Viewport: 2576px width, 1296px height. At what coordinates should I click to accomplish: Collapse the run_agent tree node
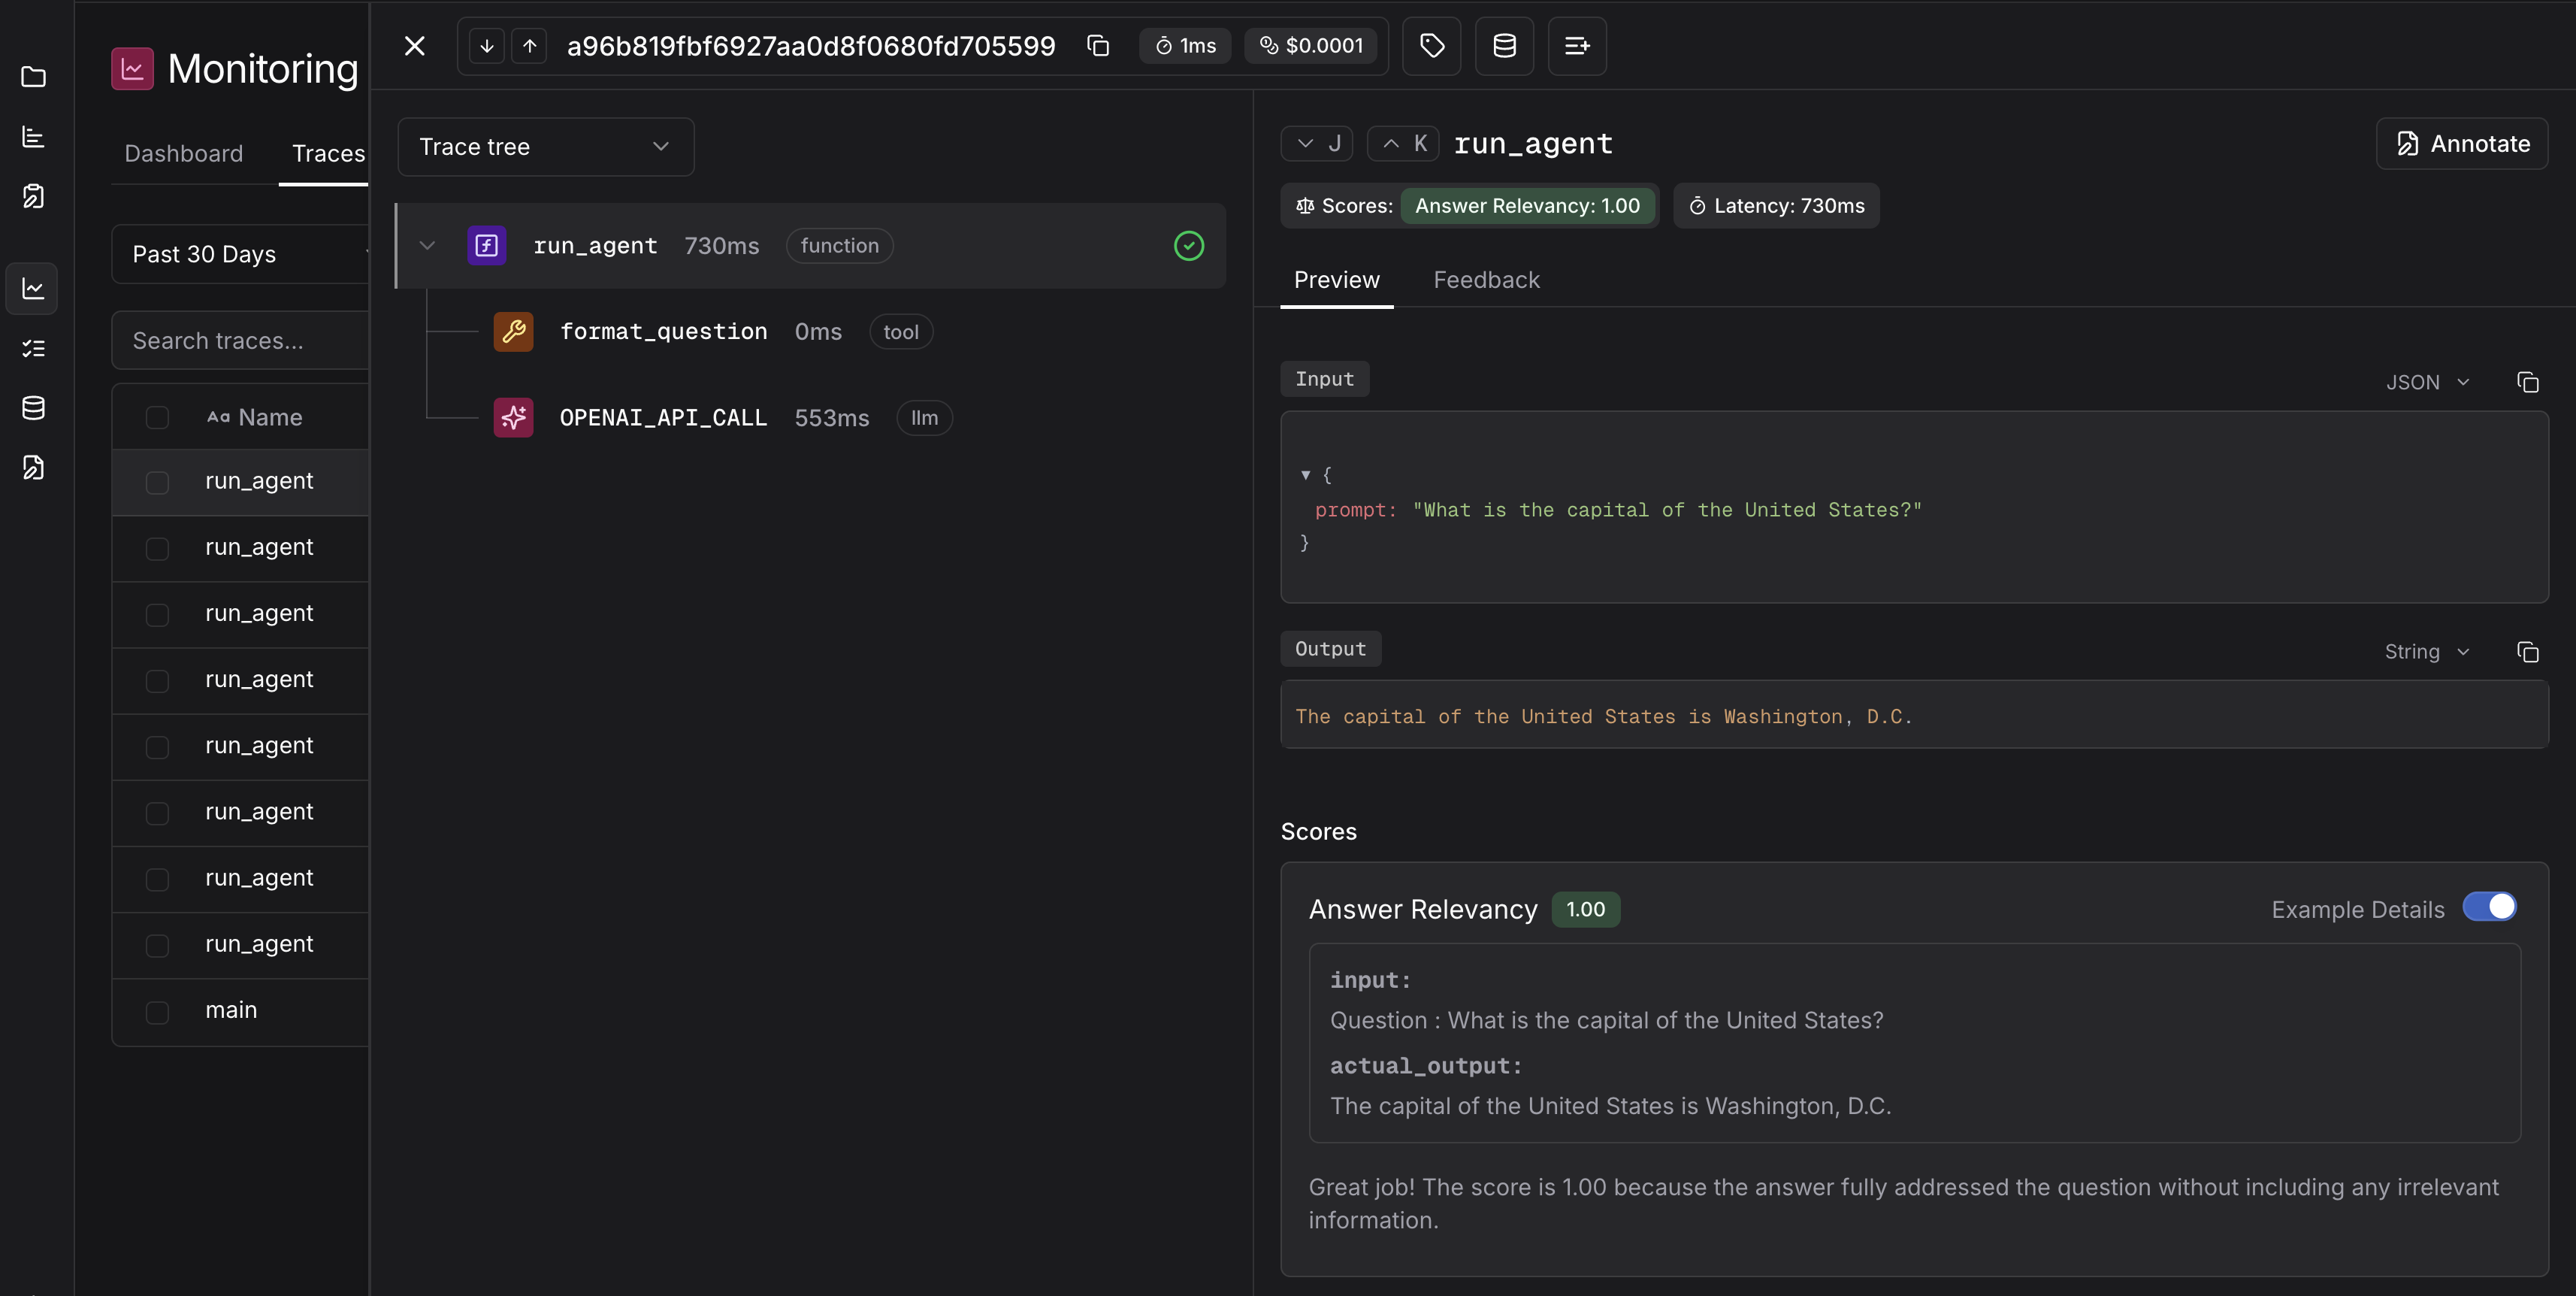coord(427,246)
